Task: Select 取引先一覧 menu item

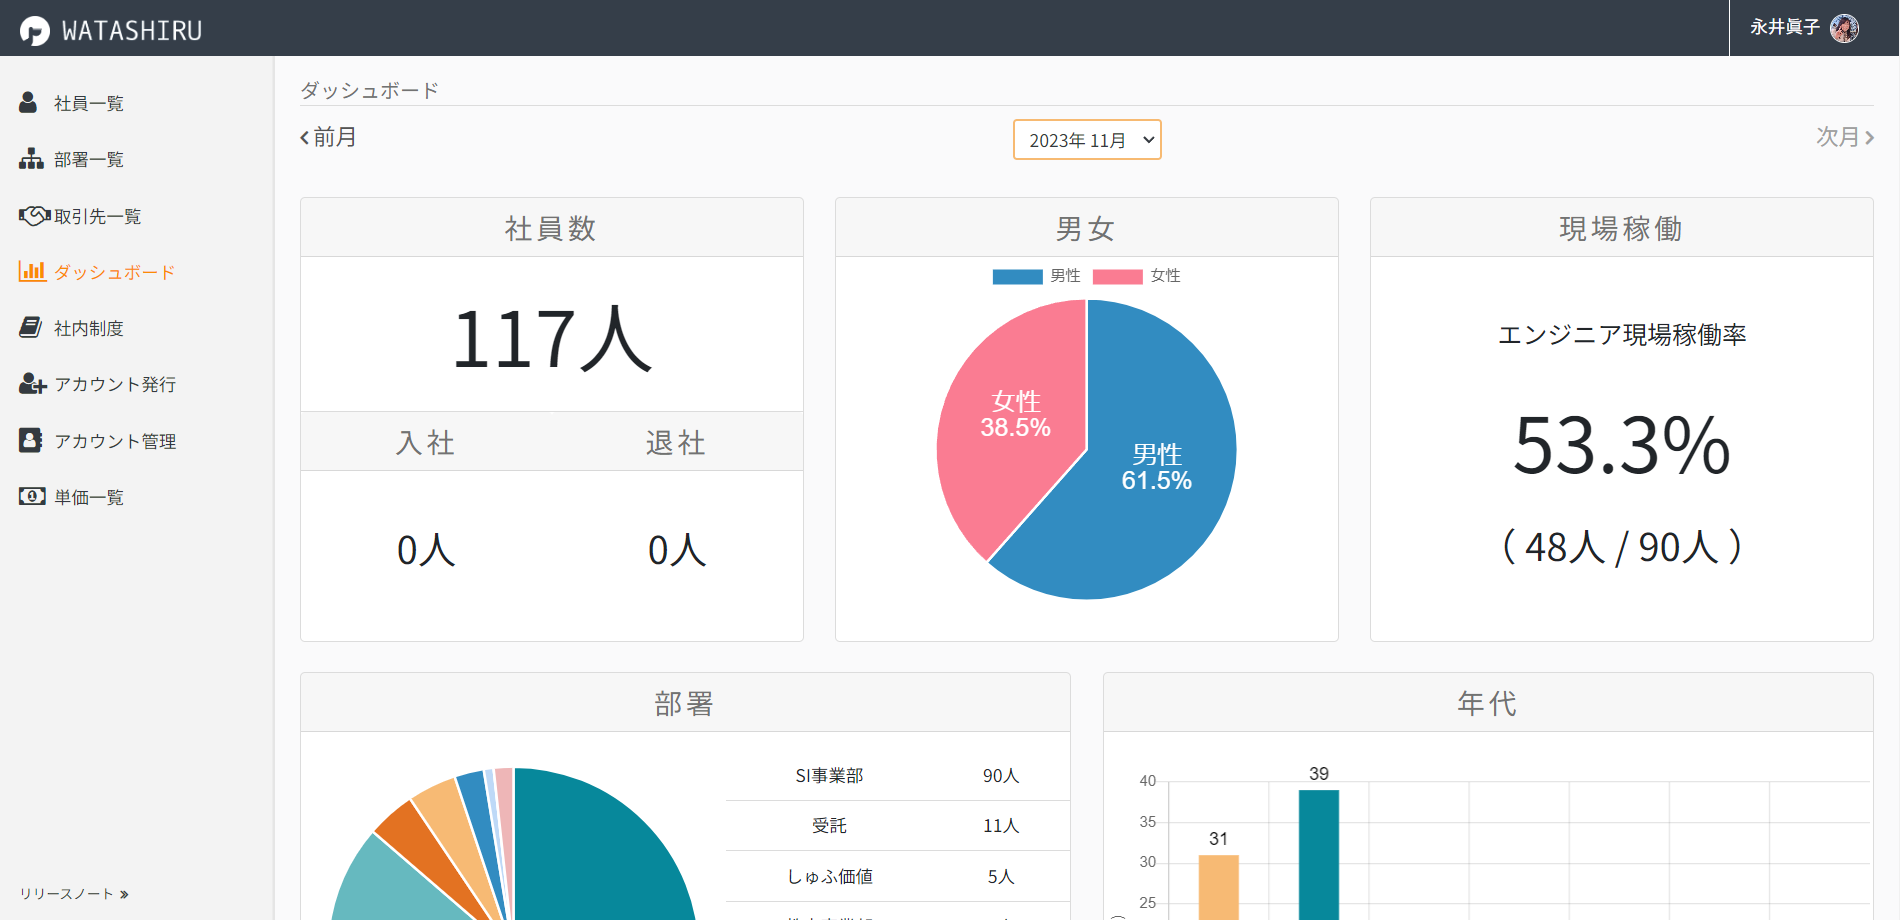Action: 97,216
